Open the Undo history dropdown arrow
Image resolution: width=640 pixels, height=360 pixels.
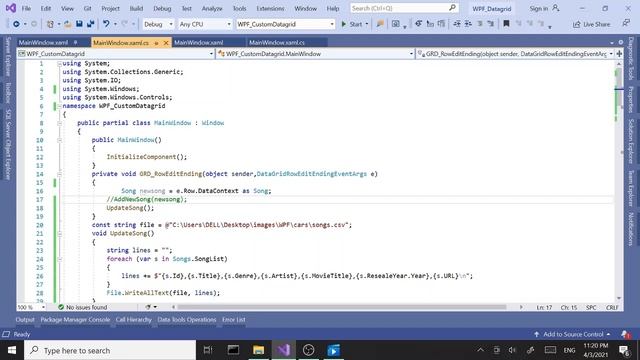click(x=115, y=24)
